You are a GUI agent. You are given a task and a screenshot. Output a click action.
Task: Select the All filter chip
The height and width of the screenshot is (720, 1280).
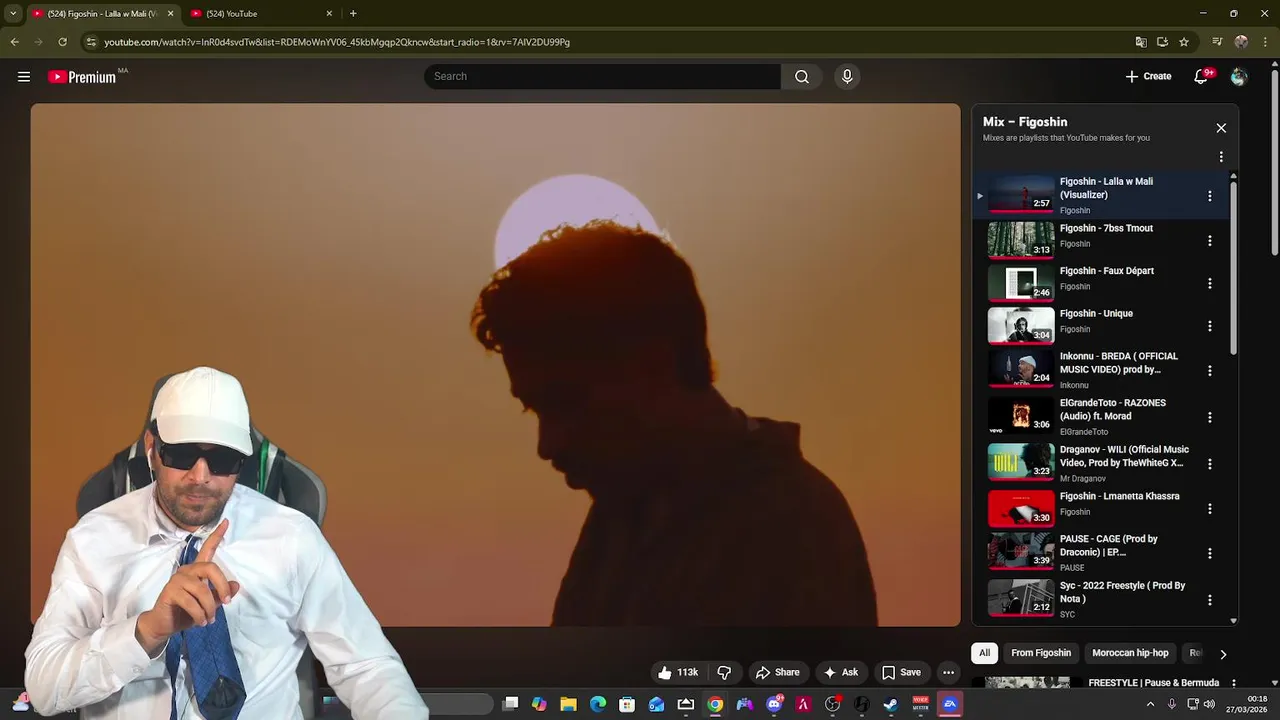click(984, 653)
